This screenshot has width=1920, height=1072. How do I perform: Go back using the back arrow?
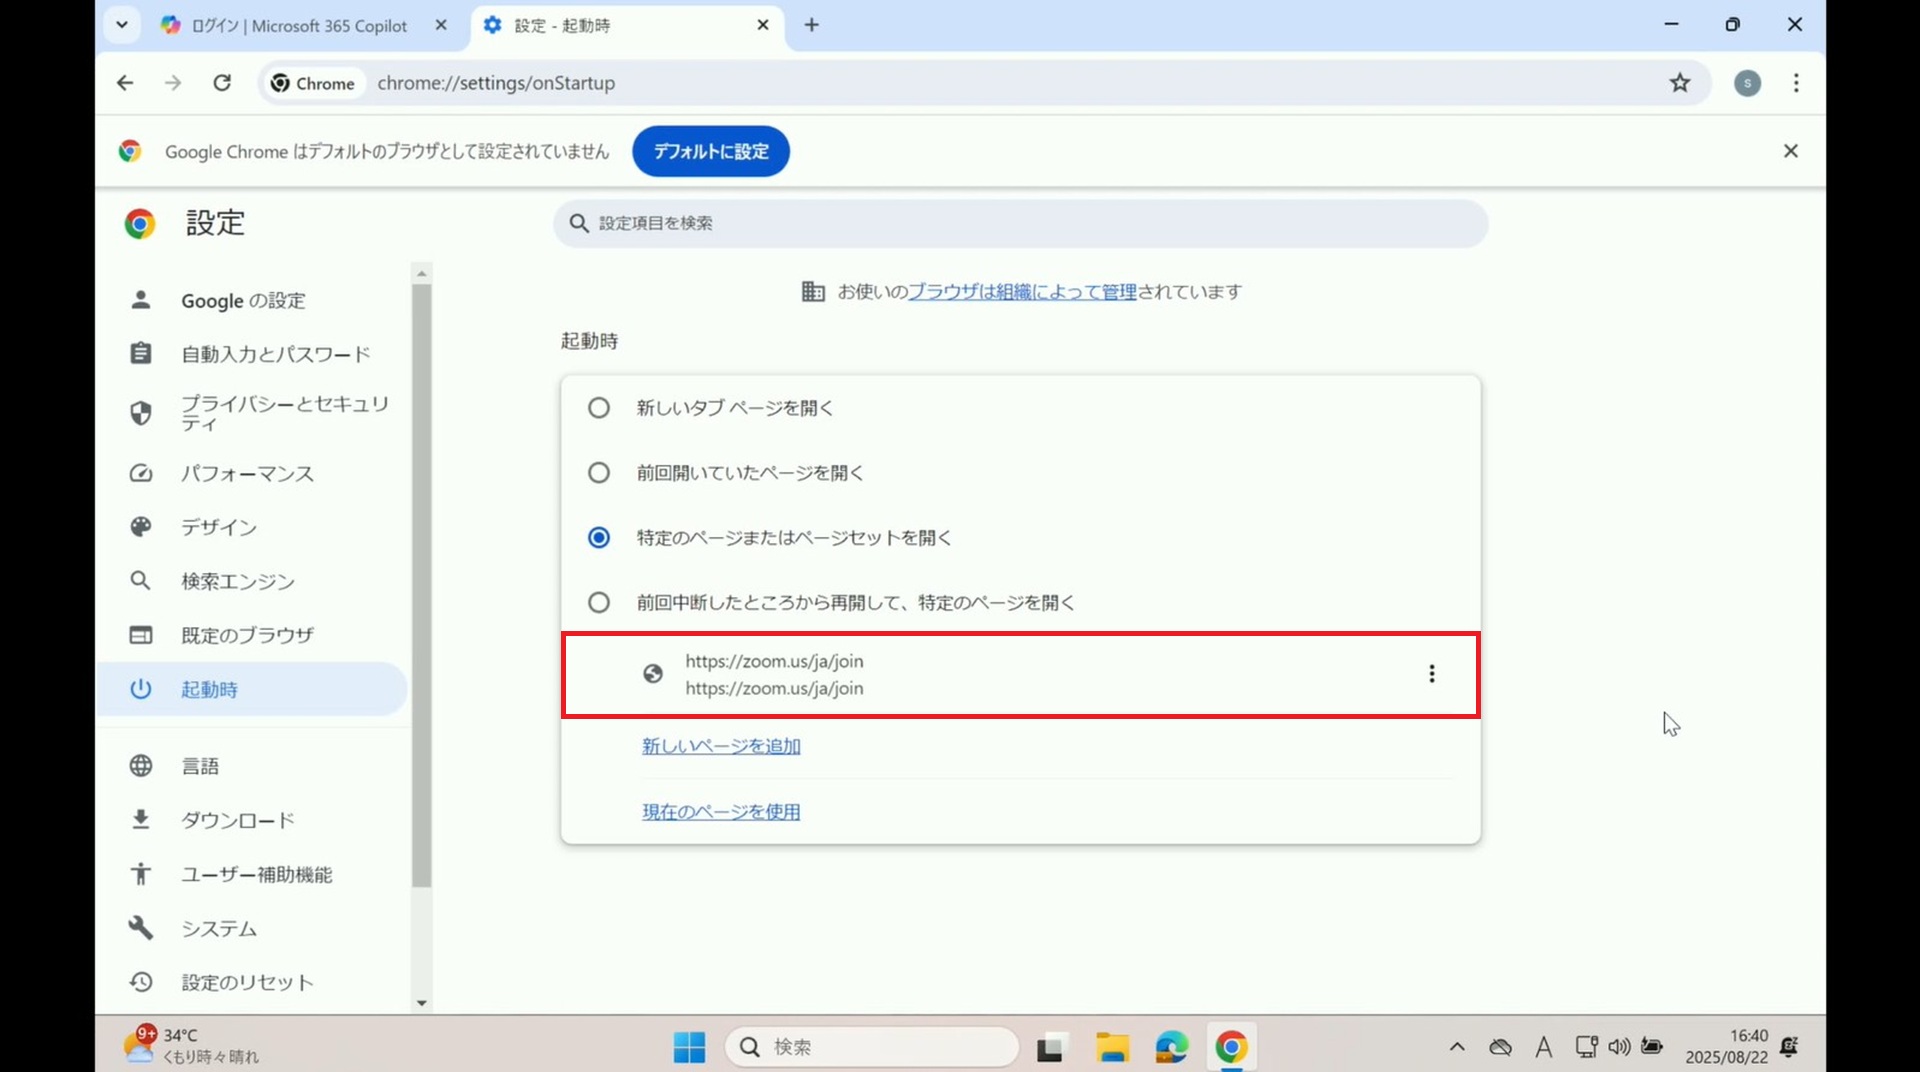tap(125, 83)
